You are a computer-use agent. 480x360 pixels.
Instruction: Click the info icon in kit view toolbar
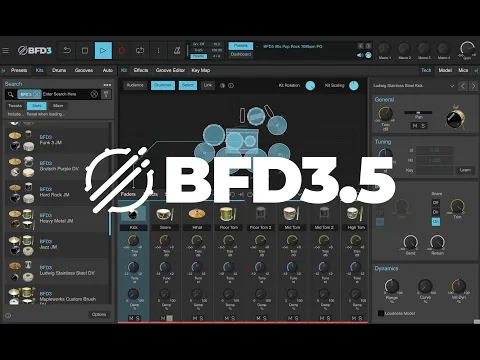click(x=231, y=86)
